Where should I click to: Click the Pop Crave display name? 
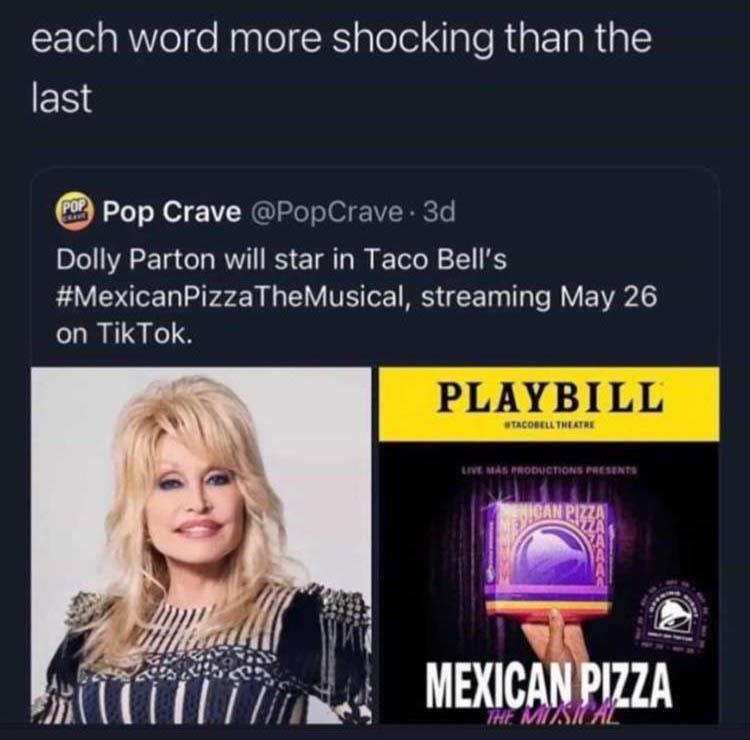point(172,212)
